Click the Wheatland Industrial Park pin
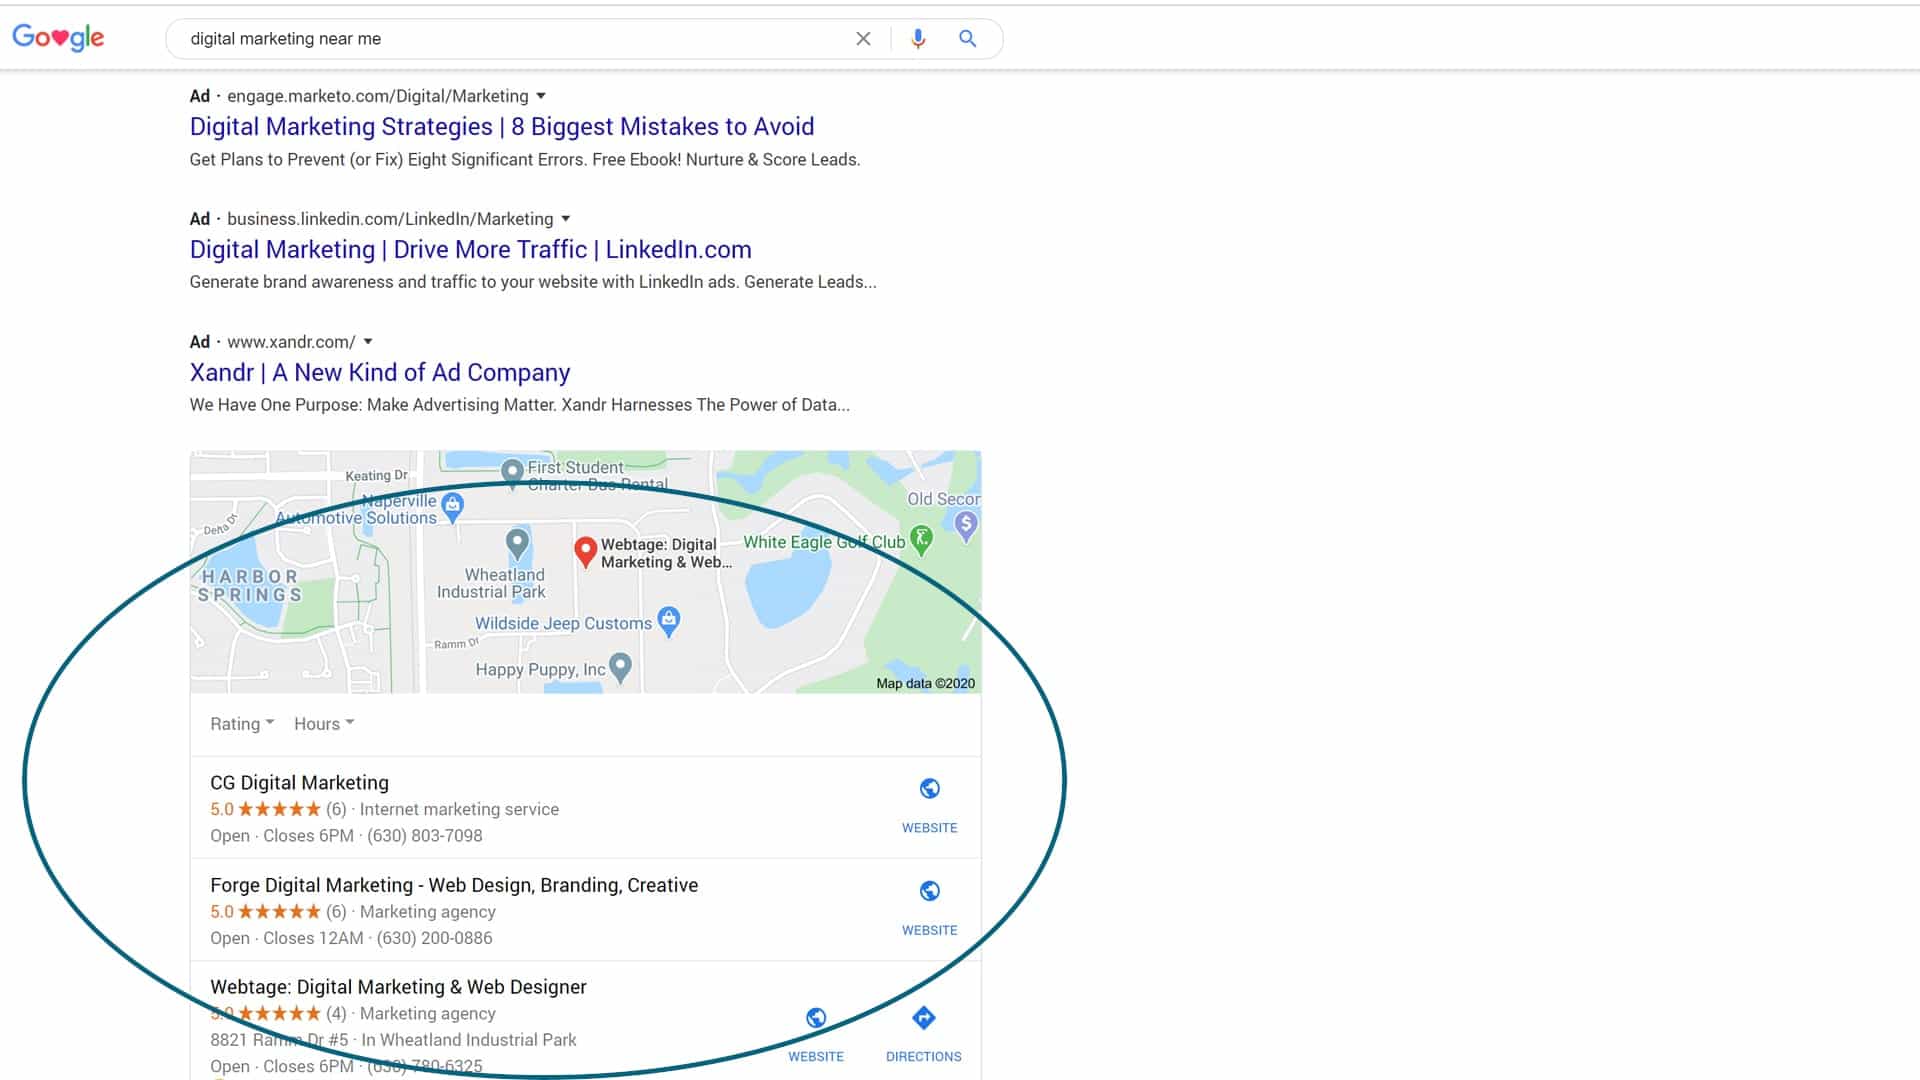This screenshot has height=1080, width=1920. pyautogui.click(x=517, y=544)
